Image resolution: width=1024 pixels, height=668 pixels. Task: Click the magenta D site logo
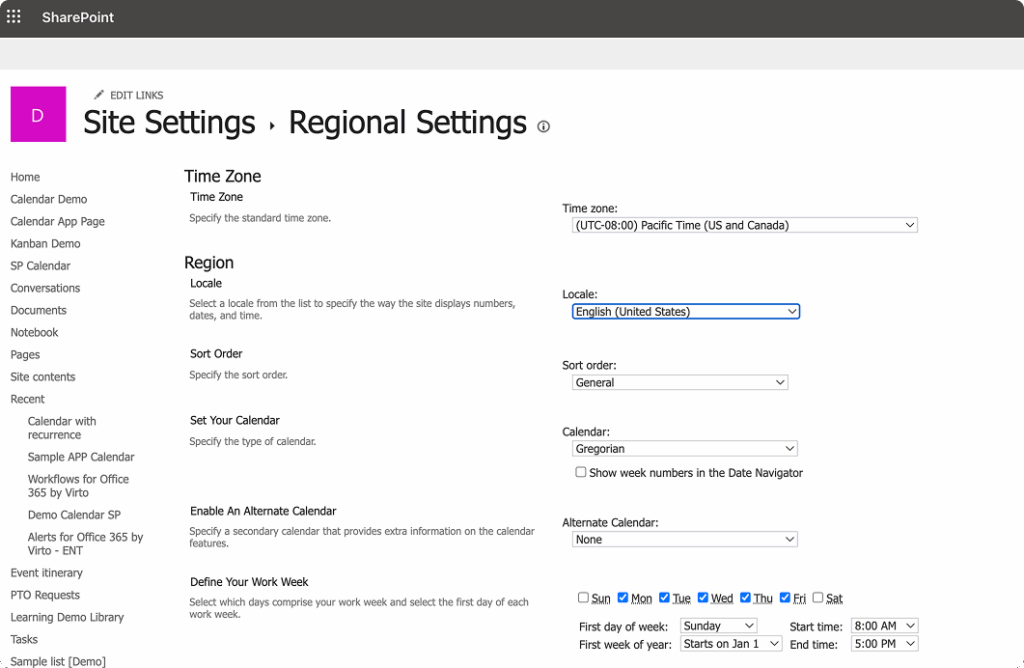click(38, 115)
